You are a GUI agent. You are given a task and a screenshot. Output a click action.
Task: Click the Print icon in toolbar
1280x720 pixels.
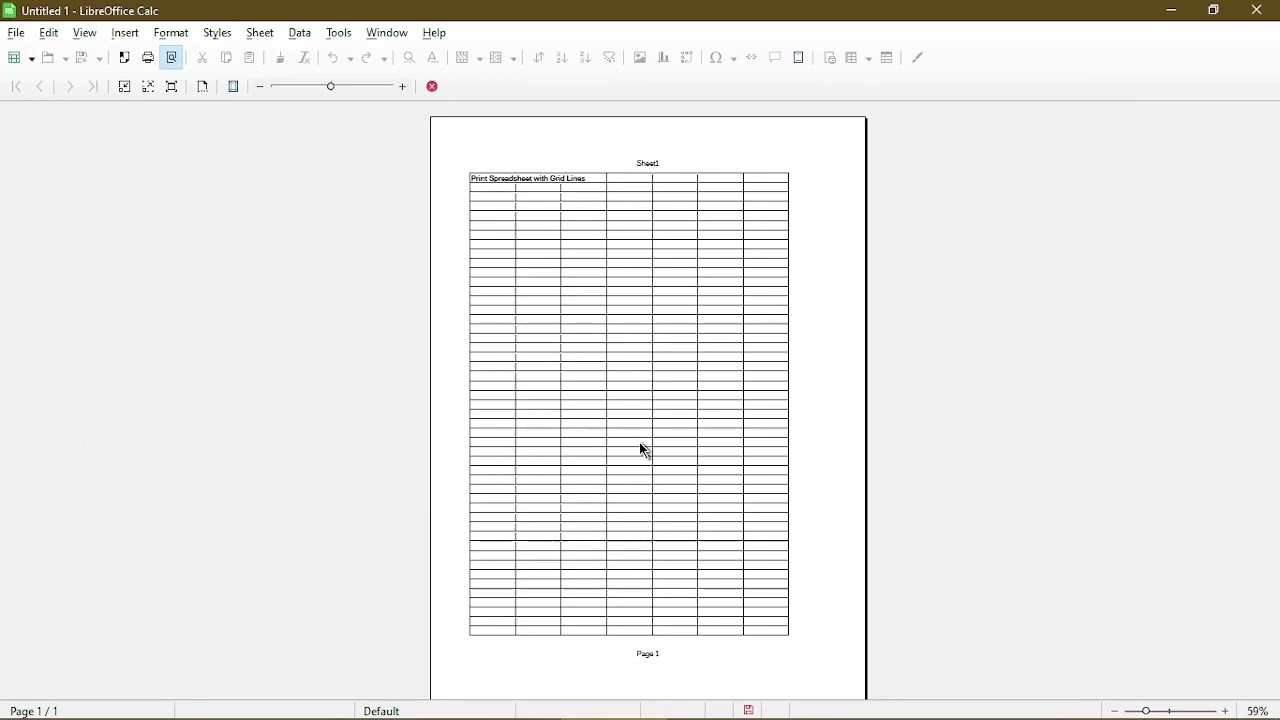click(x=148, y=58)
